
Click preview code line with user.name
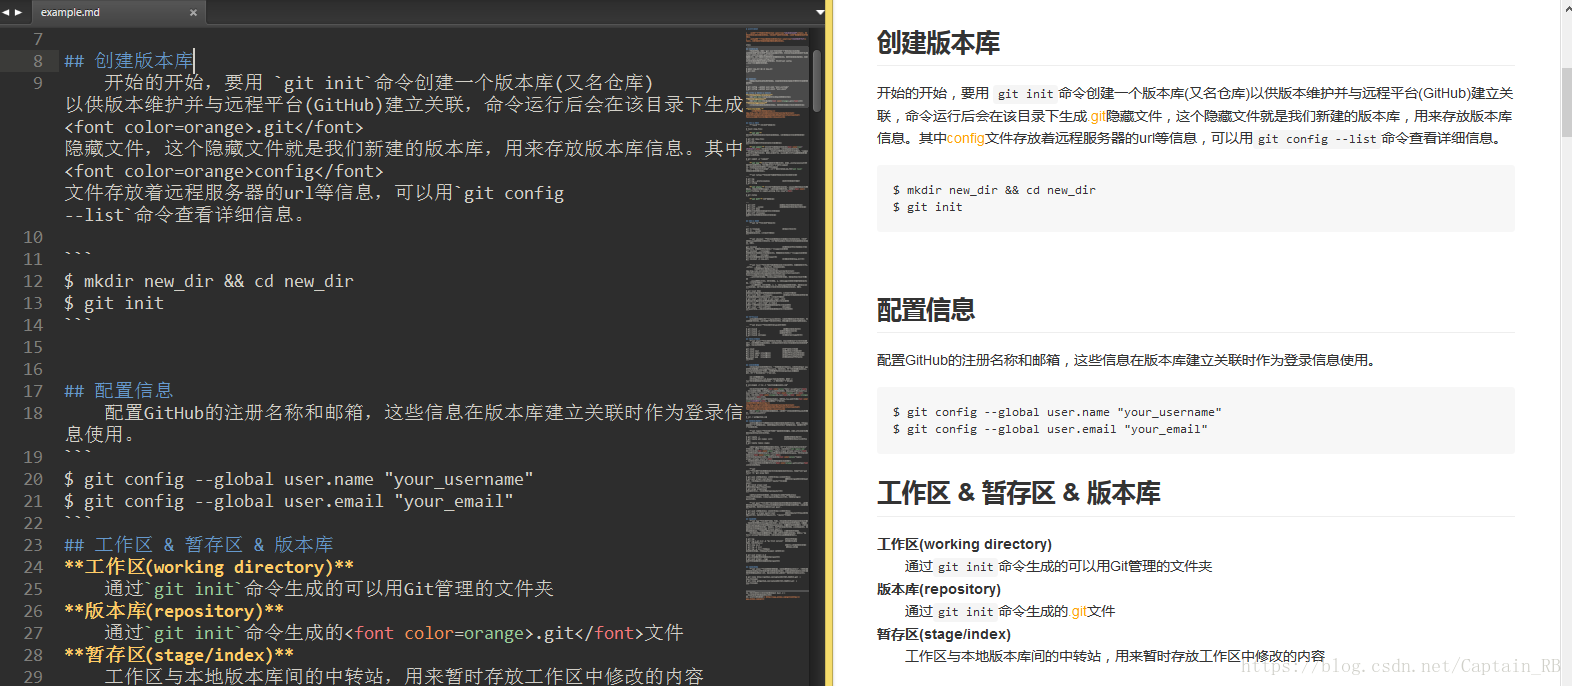coord(1057,412)
